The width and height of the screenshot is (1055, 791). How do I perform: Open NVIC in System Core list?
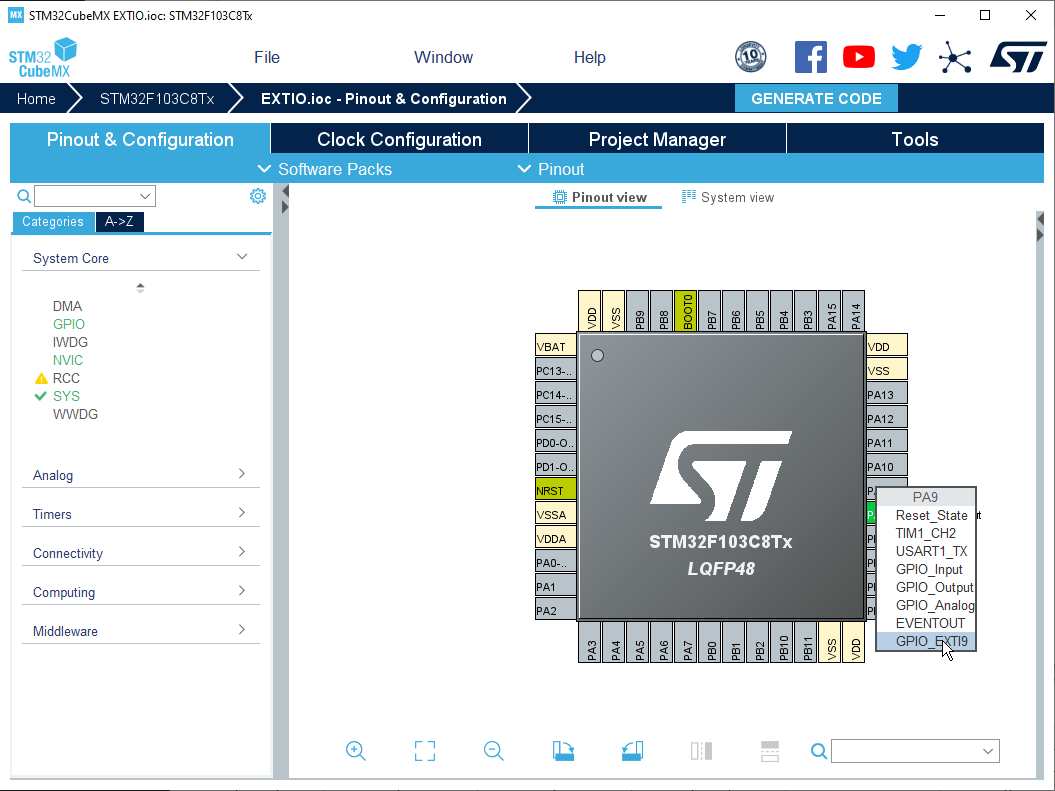pos(68,360)
